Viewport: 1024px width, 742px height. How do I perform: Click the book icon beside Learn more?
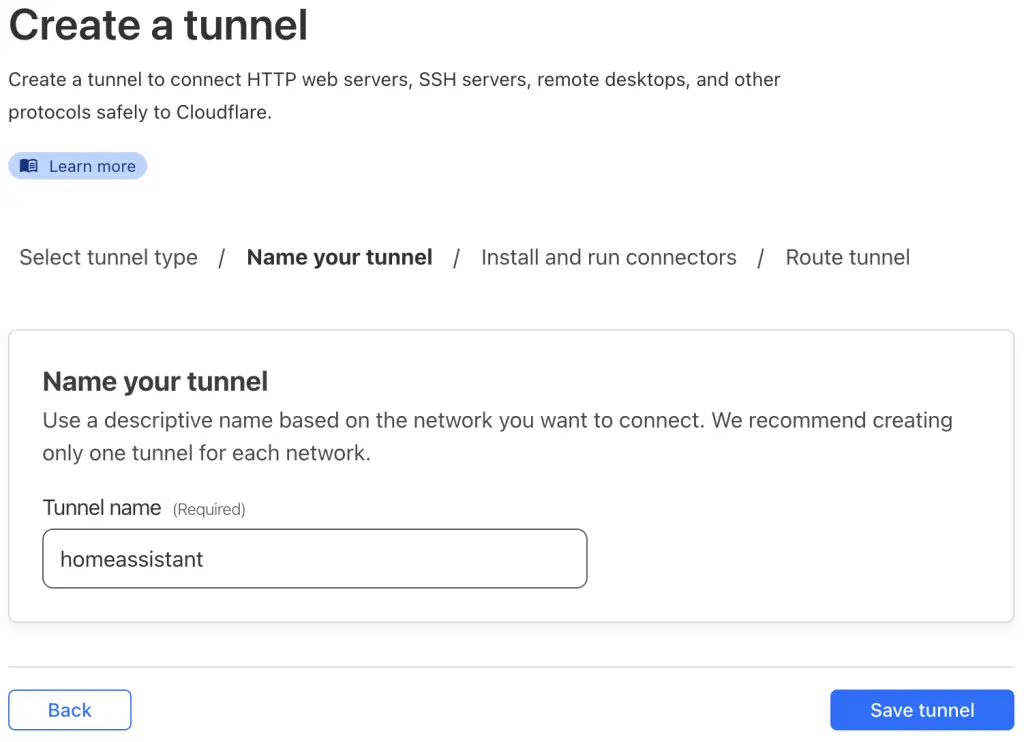coord(29,166)
